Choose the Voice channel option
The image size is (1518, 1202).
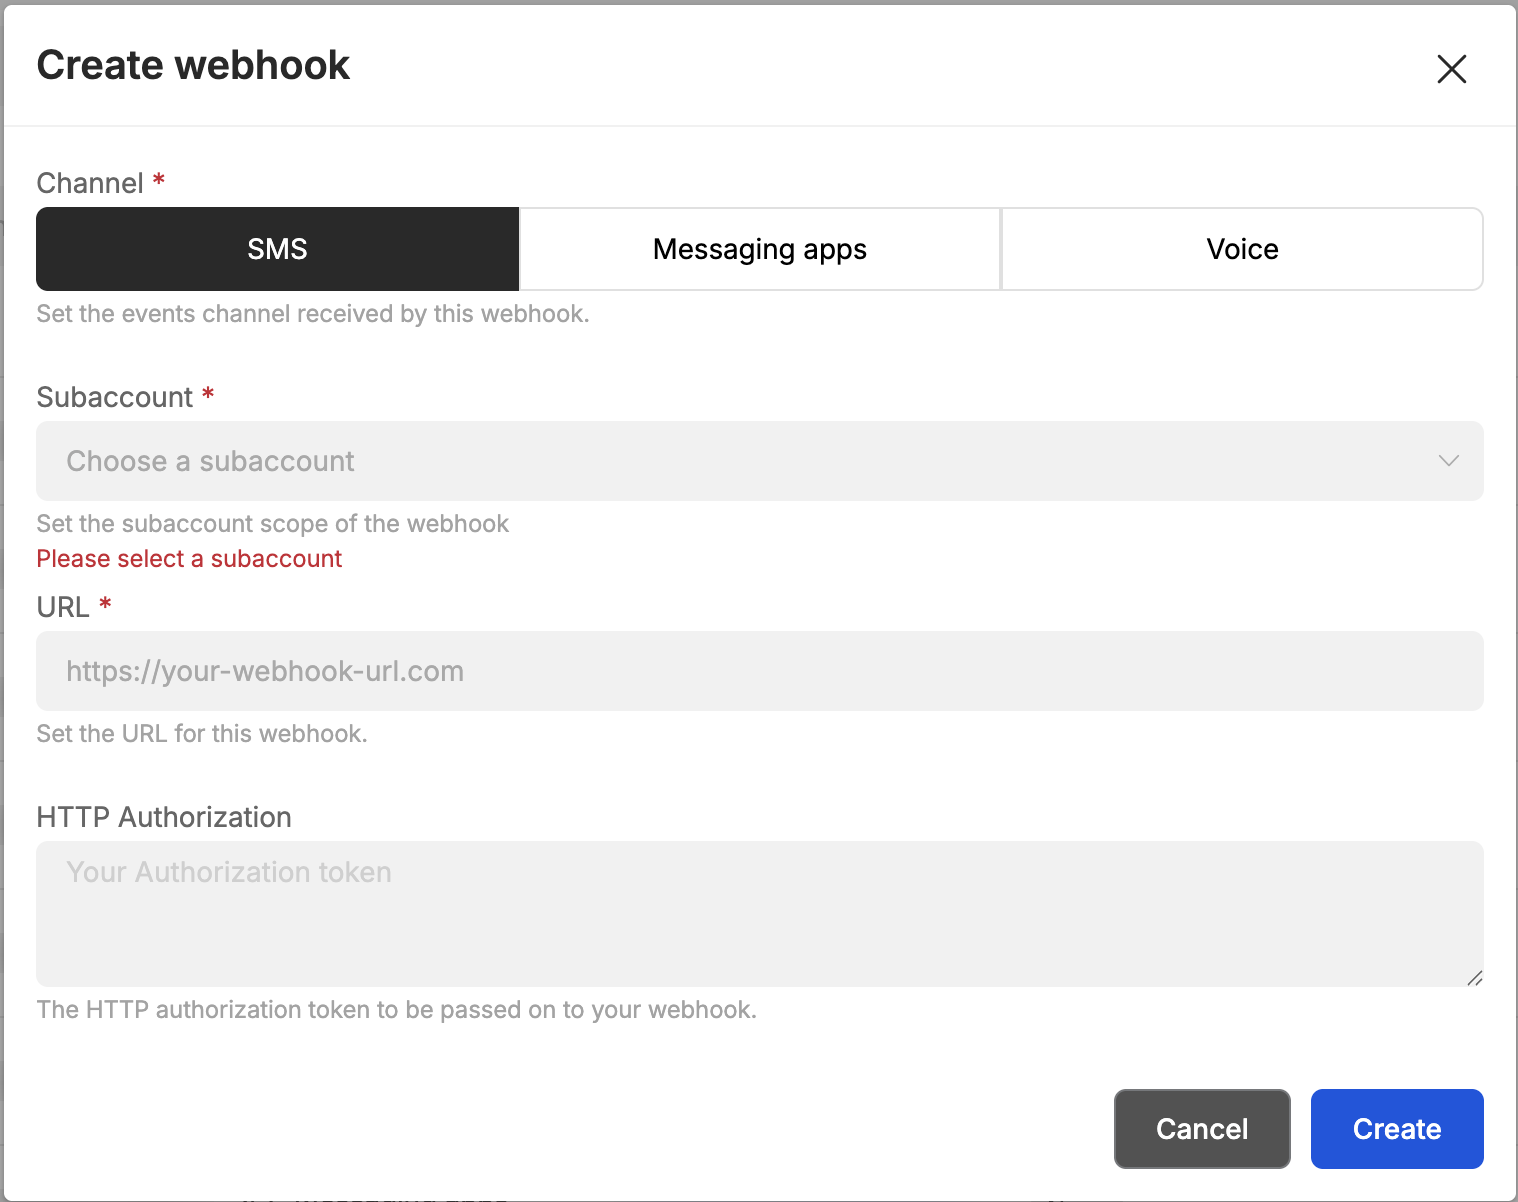[1242, 249]
